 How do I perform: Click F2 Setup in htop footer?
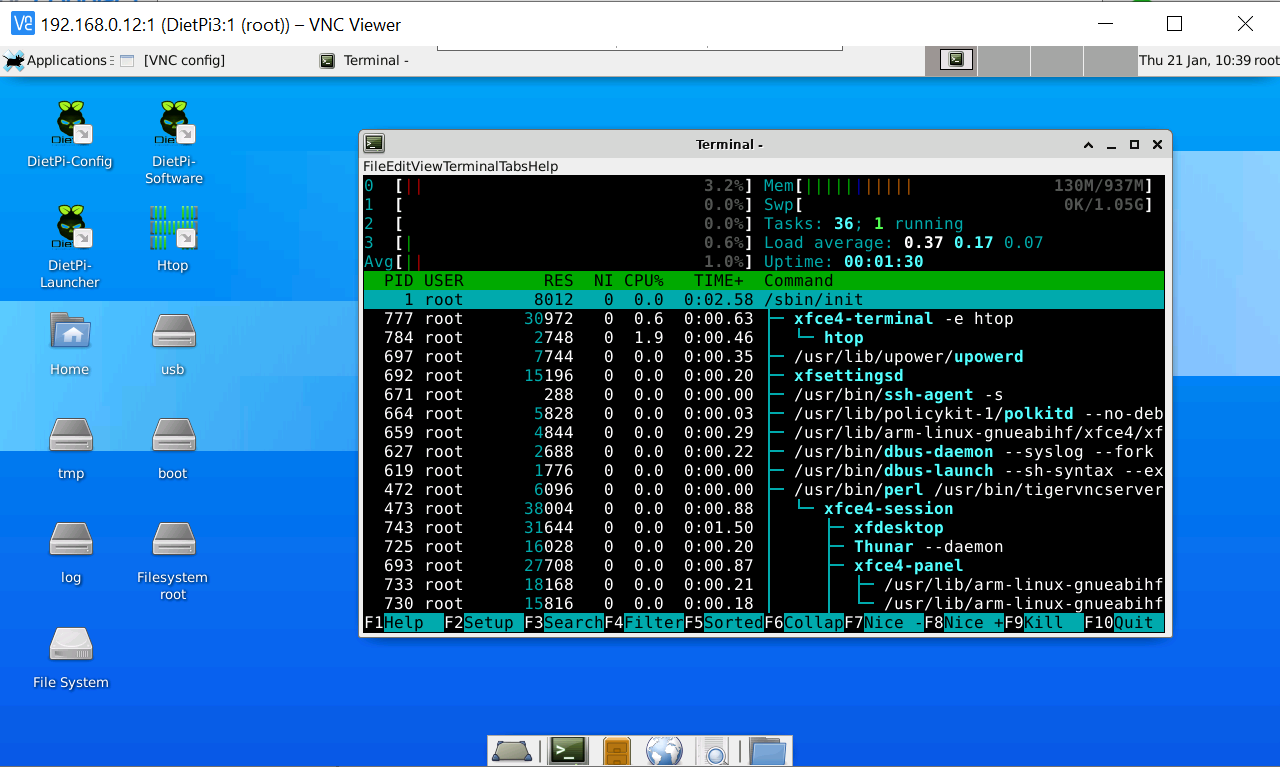[479, 623]
